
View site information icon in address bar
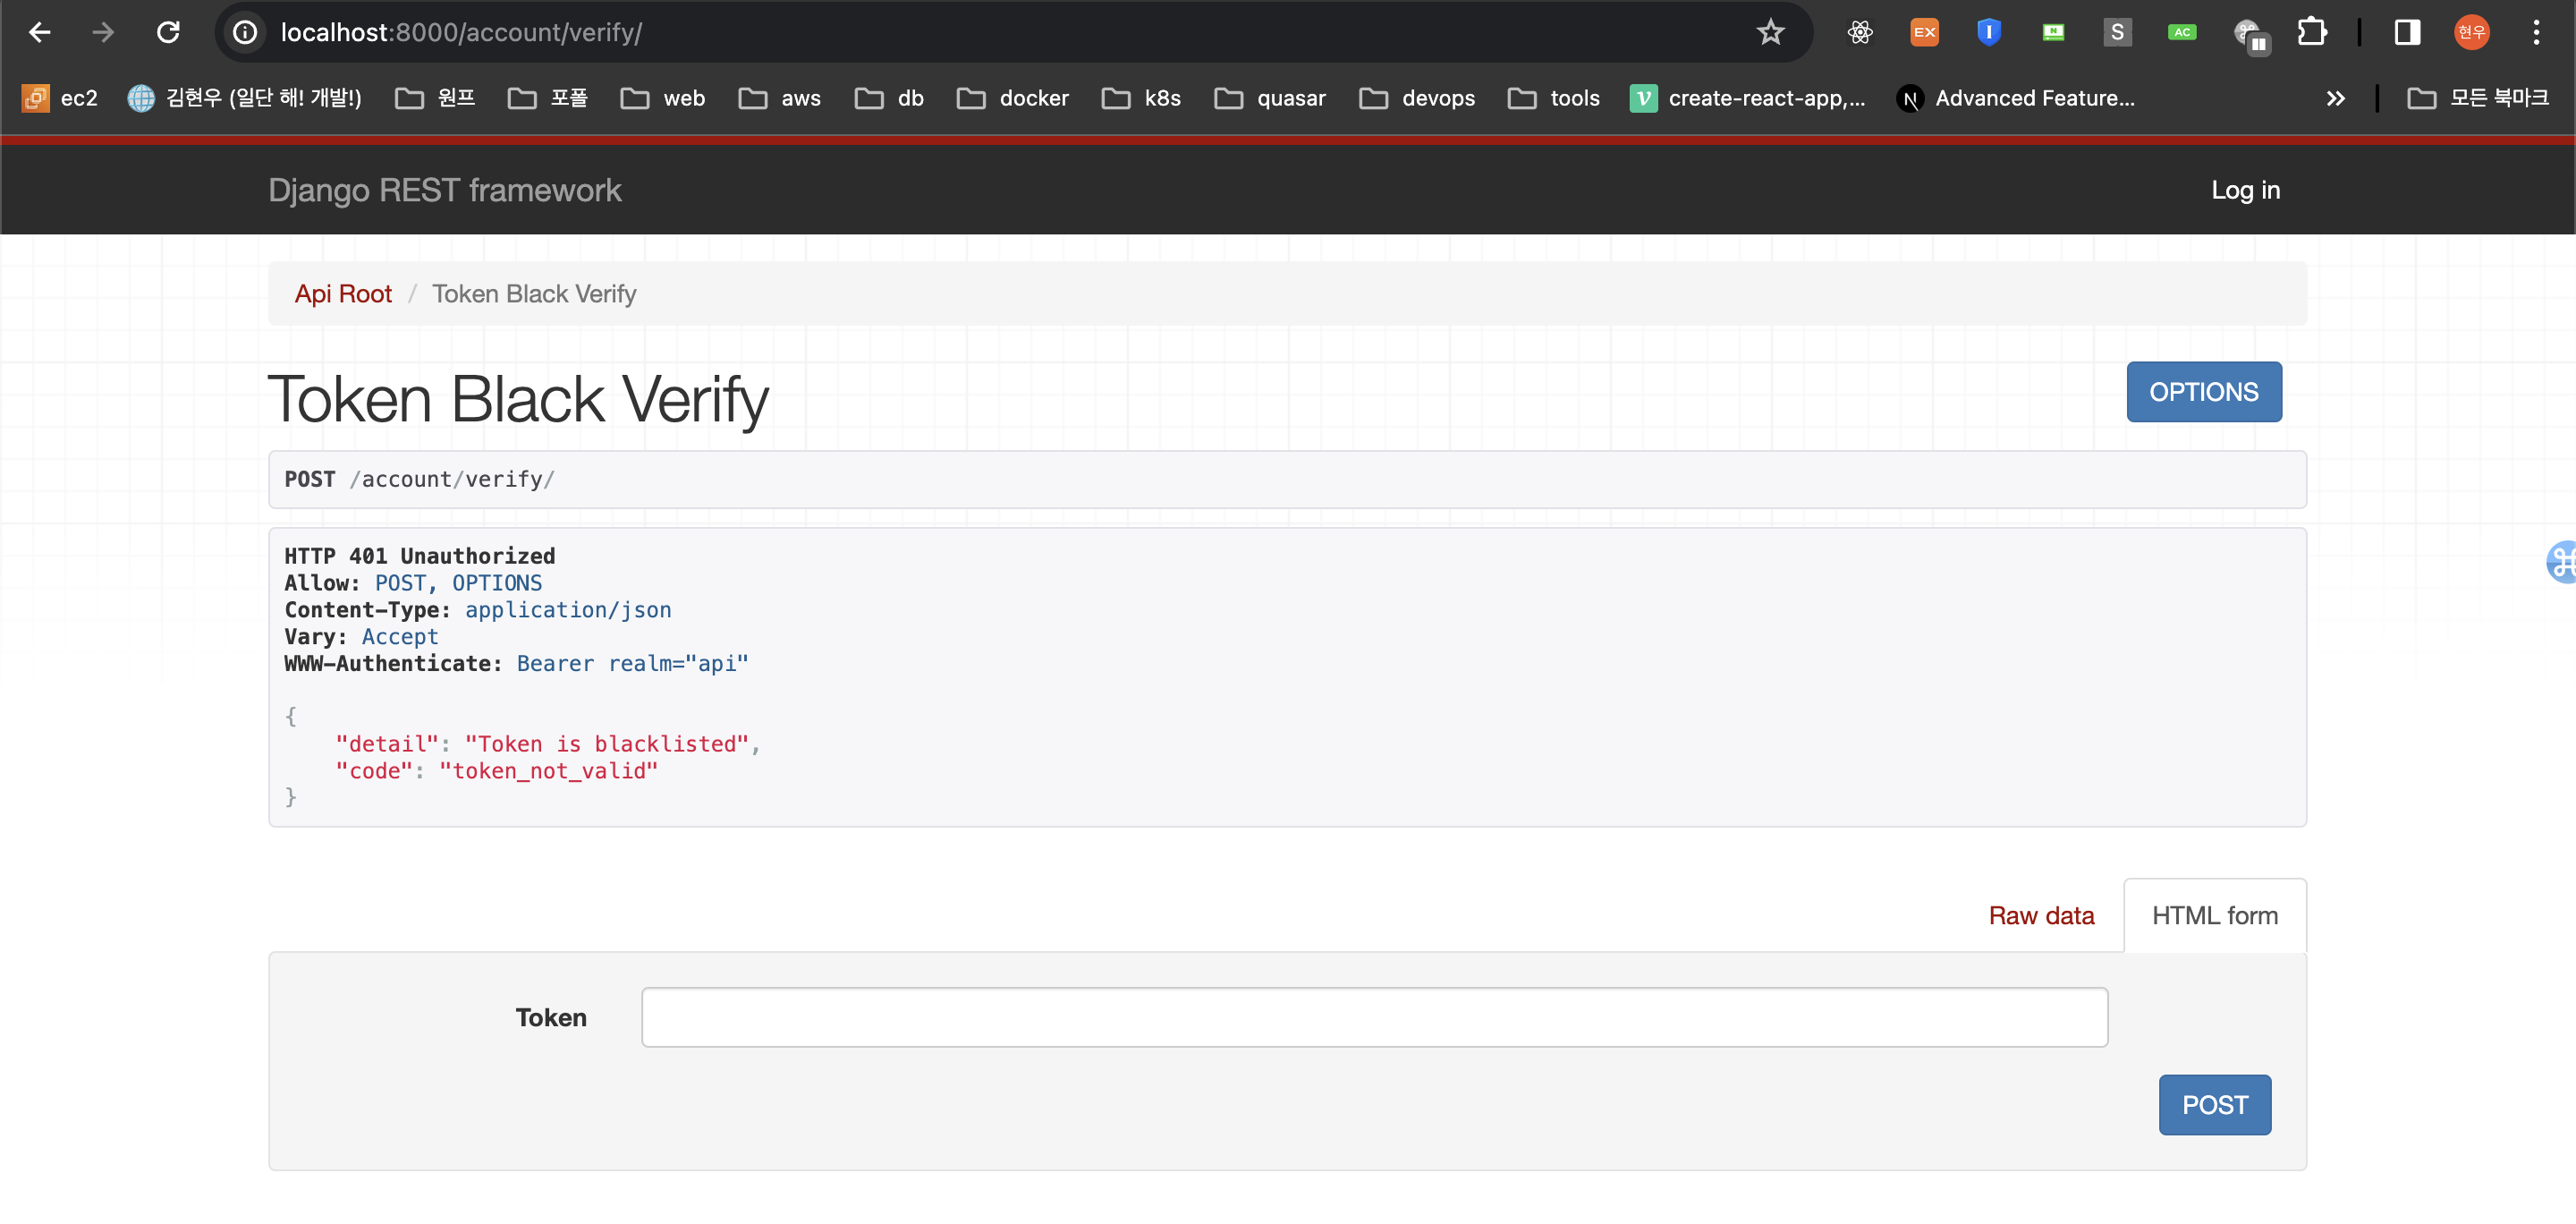(x=245, y=32)
